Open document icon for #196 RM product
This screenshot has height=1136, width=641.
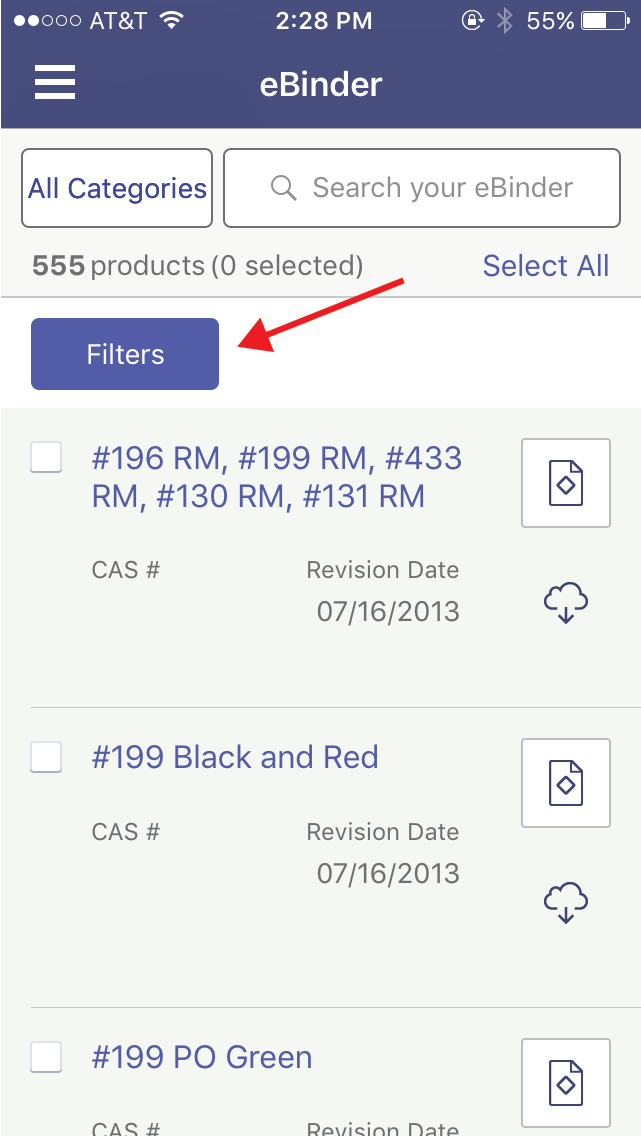pyautogui.click(x=565, y=483)
